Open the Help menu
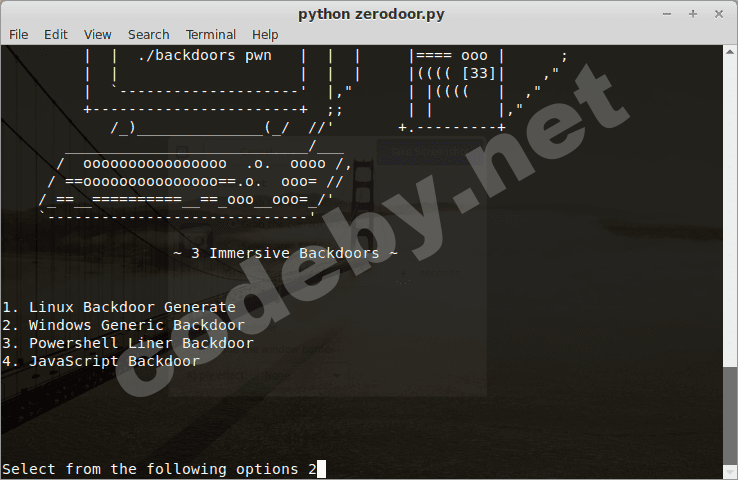 tap(265, 34)
